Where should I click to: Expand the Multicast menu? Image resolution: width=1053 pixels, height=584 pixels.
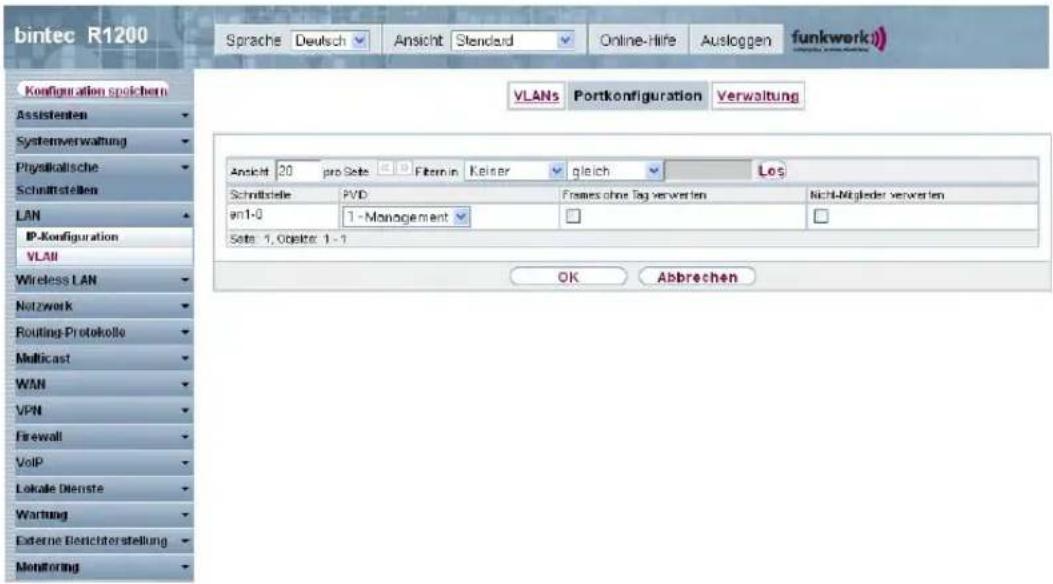pyautogui.click(x=99, y=358)
